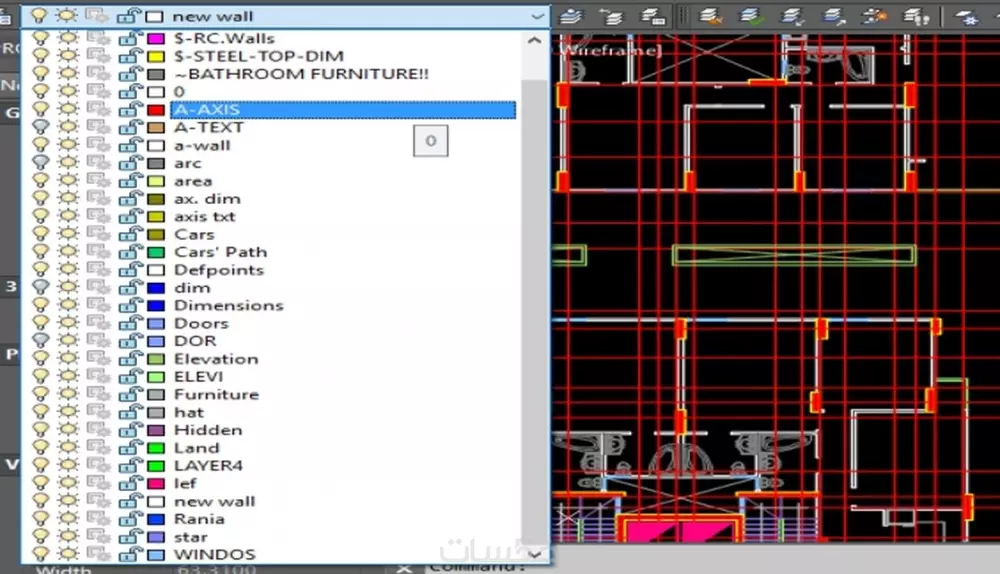Select the A-AXIS layer name
This screenshot has height=574, width=1000.
207,110
